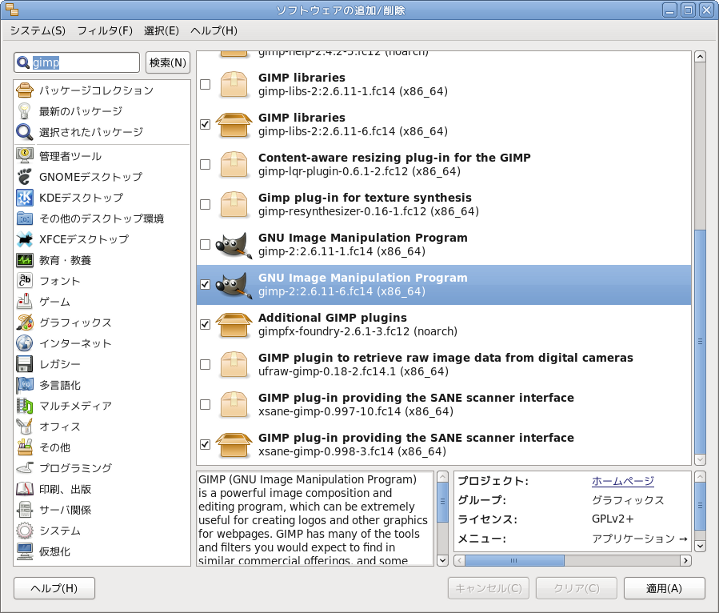
Task: Select the 多言語化 flag icon
Action: coord(25,385)
